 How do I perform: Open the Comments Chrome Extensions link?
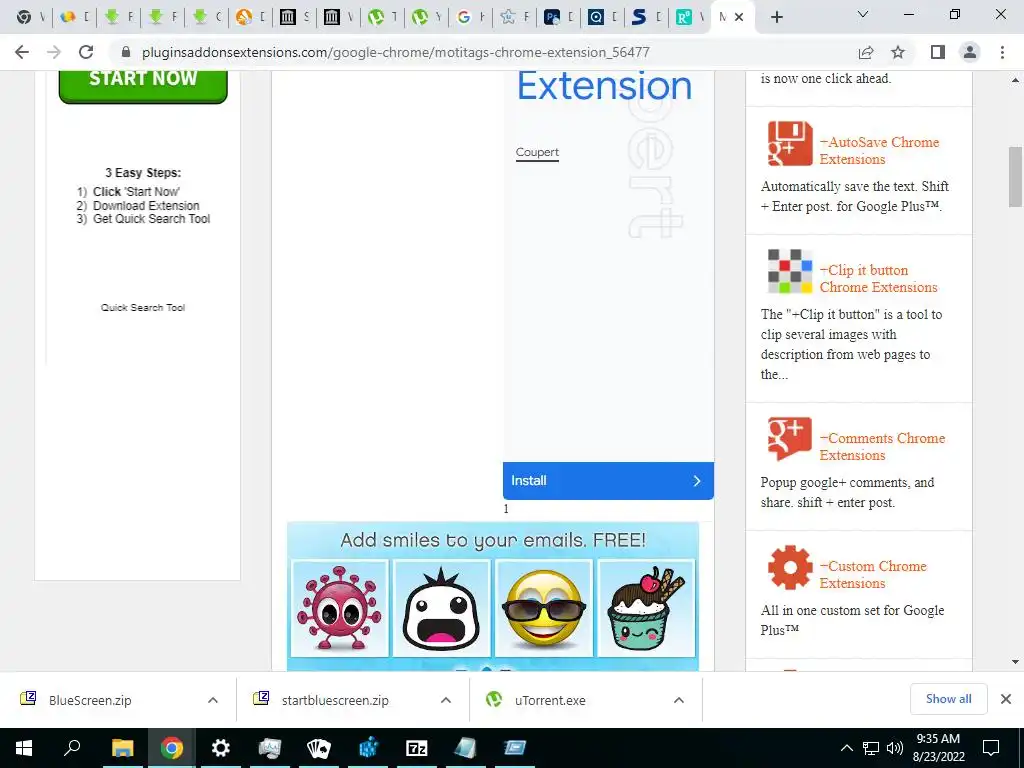pos(882,447)
